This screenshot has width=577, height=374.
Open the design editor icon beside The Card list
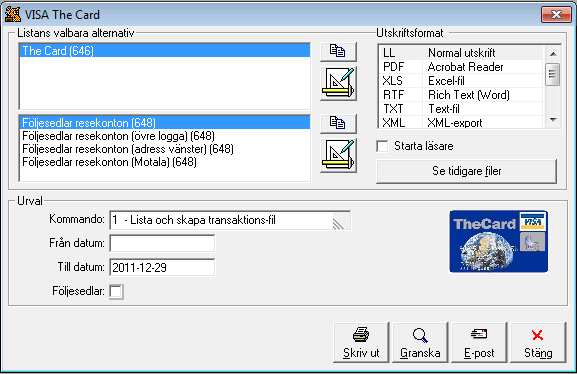click(338, 84)
